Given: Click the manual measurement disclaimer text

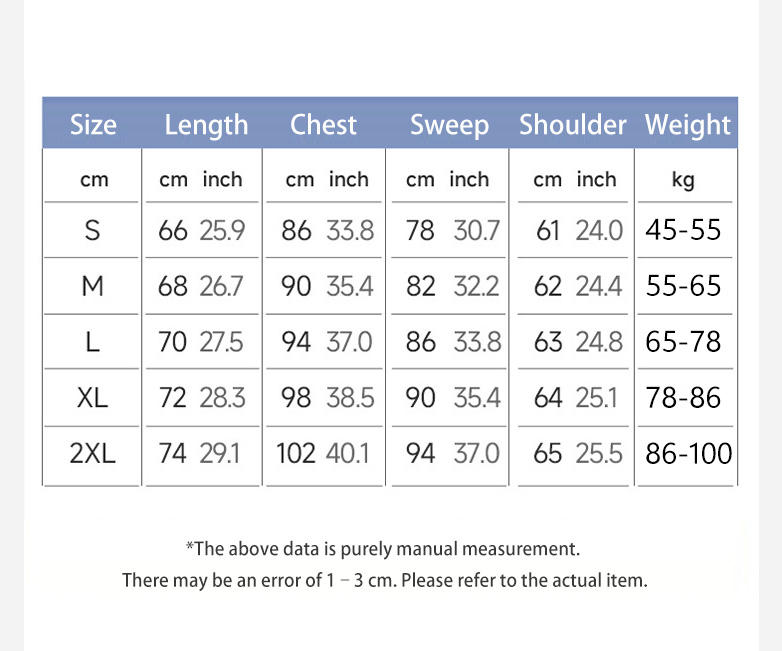Looking at the screenshot, I should (x=383, y=549).
